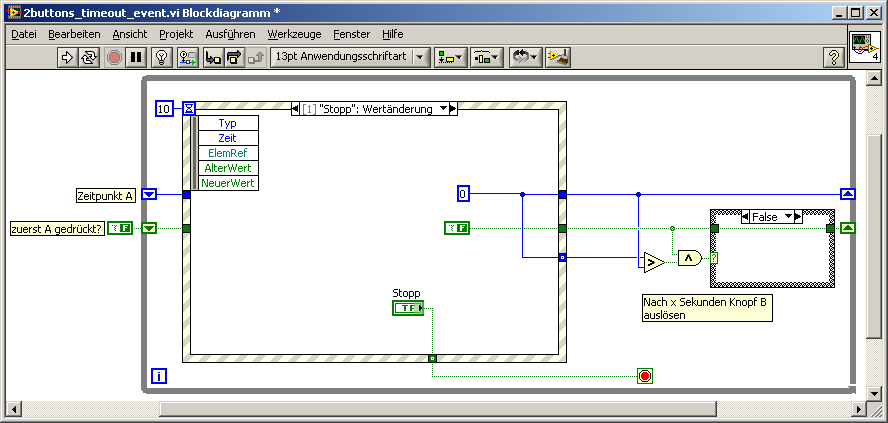888x423 pixels.
Task: Go to next event case with right arrow
Action: click(453, 109)
